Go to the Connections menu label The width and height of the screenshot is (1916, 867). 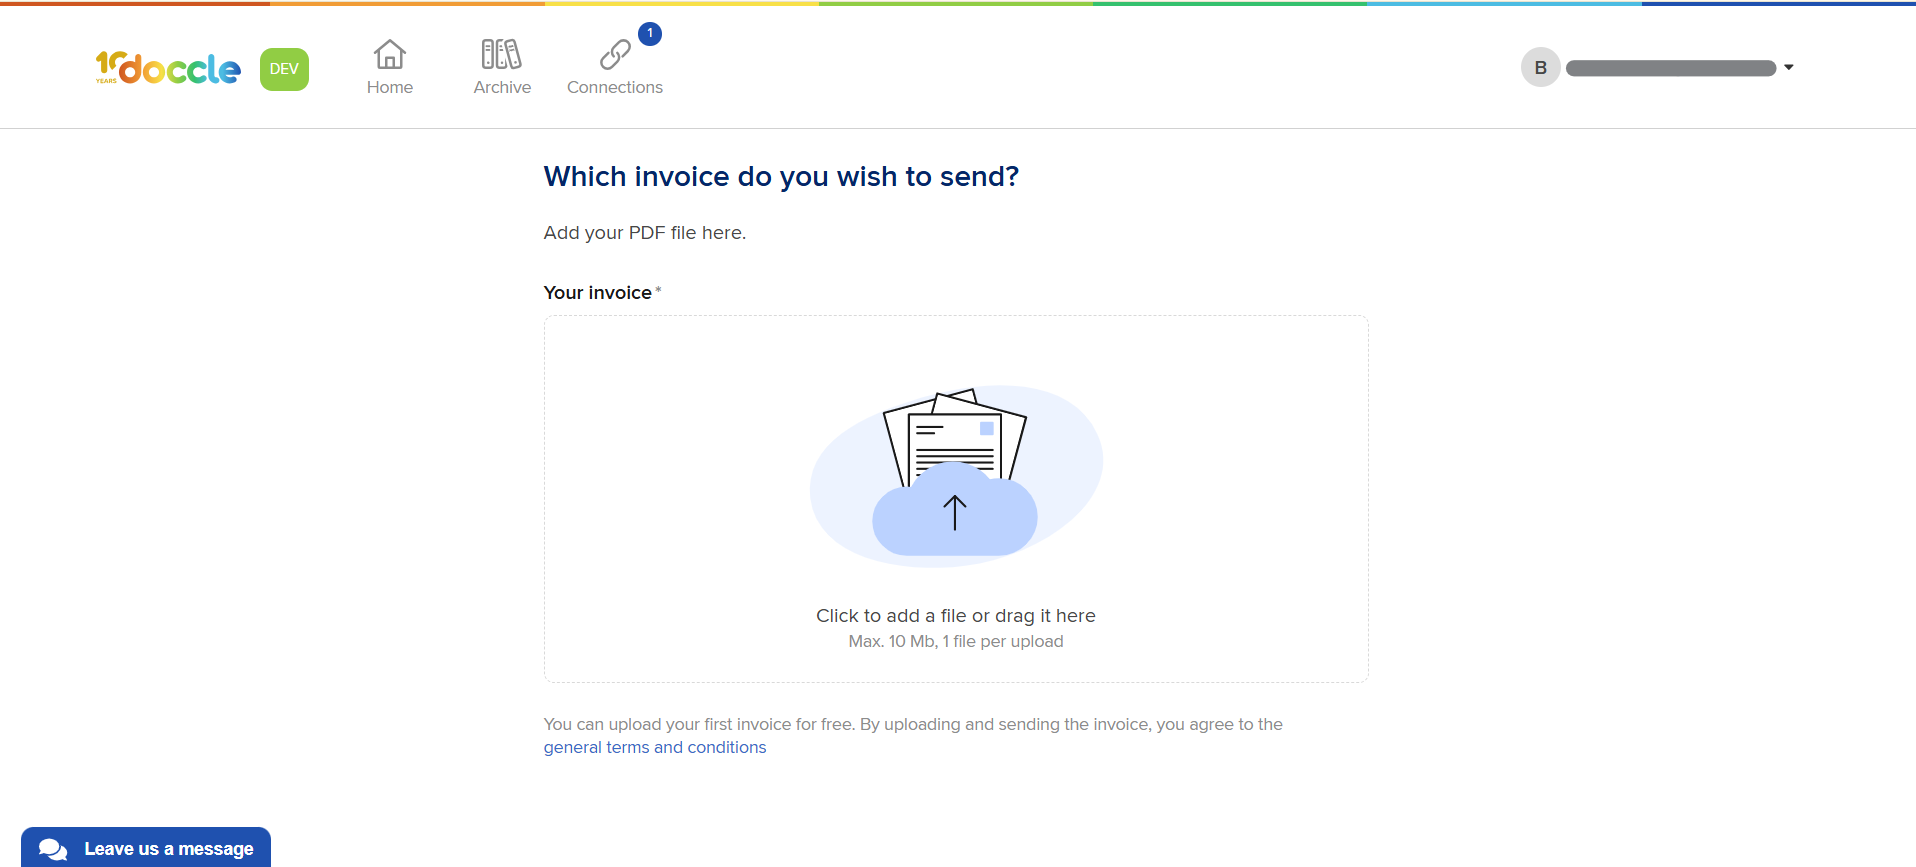[x=615, y=87]
